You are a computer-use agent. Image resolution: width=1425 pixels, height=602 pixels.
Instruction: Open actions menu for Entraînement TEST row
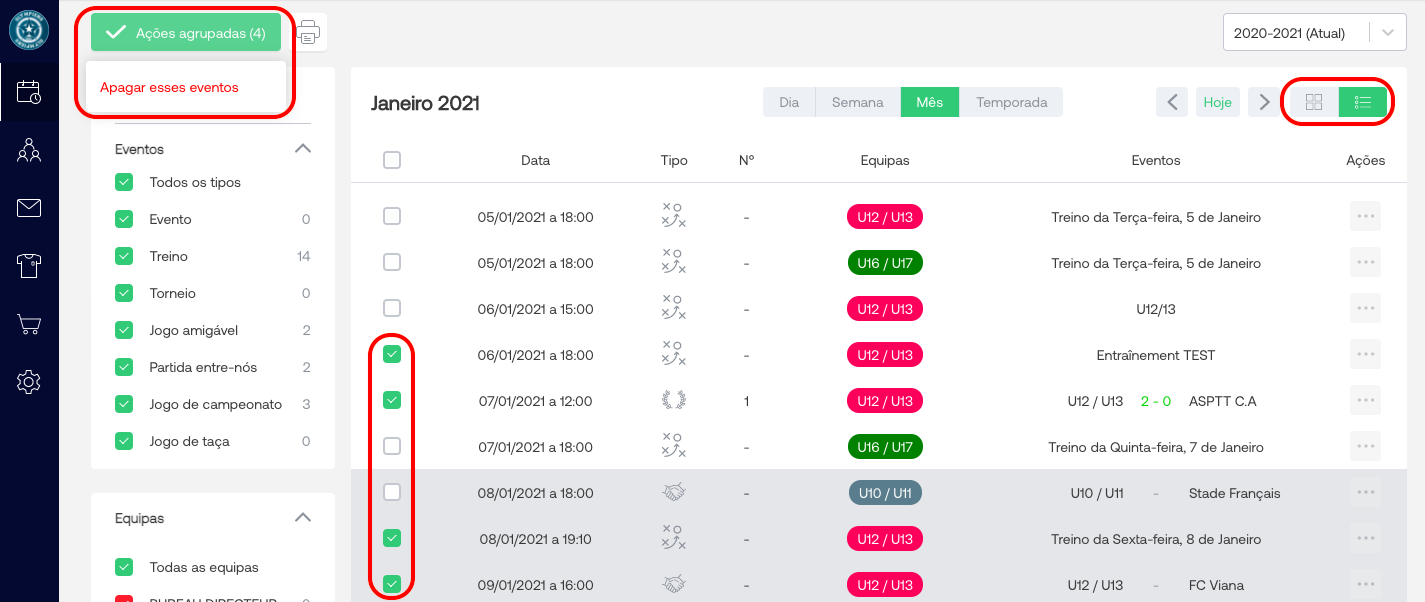click(1365, 355)
